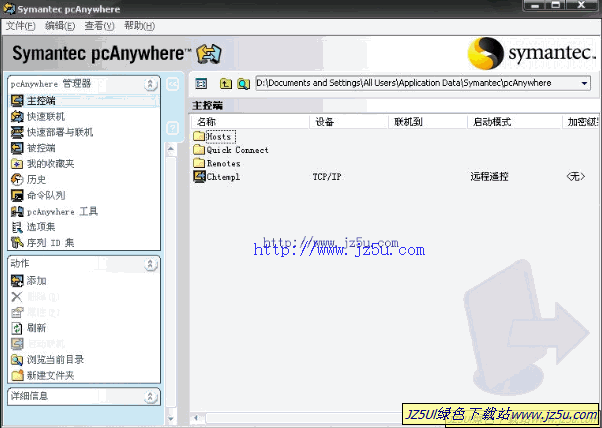Click the greyed-out start connection action icon
The width and height of the screenshot is (602, 428).
[17, 344]
